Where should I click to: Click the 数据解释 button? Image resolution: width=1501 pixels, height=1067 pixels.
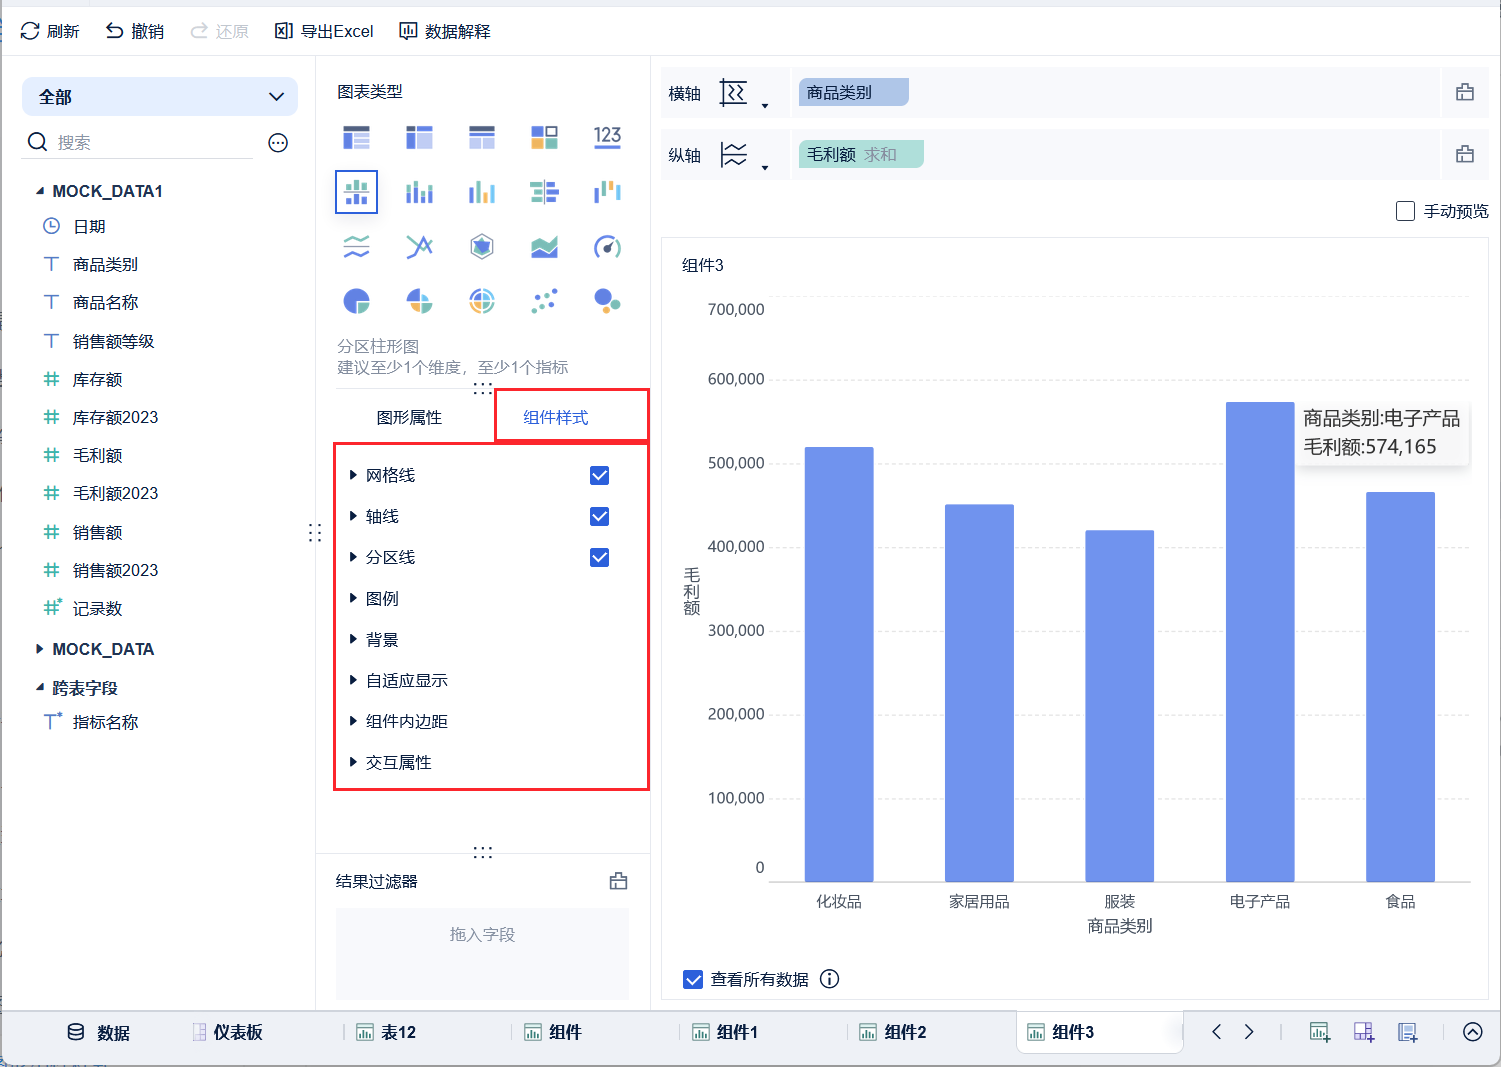point(445,31)
